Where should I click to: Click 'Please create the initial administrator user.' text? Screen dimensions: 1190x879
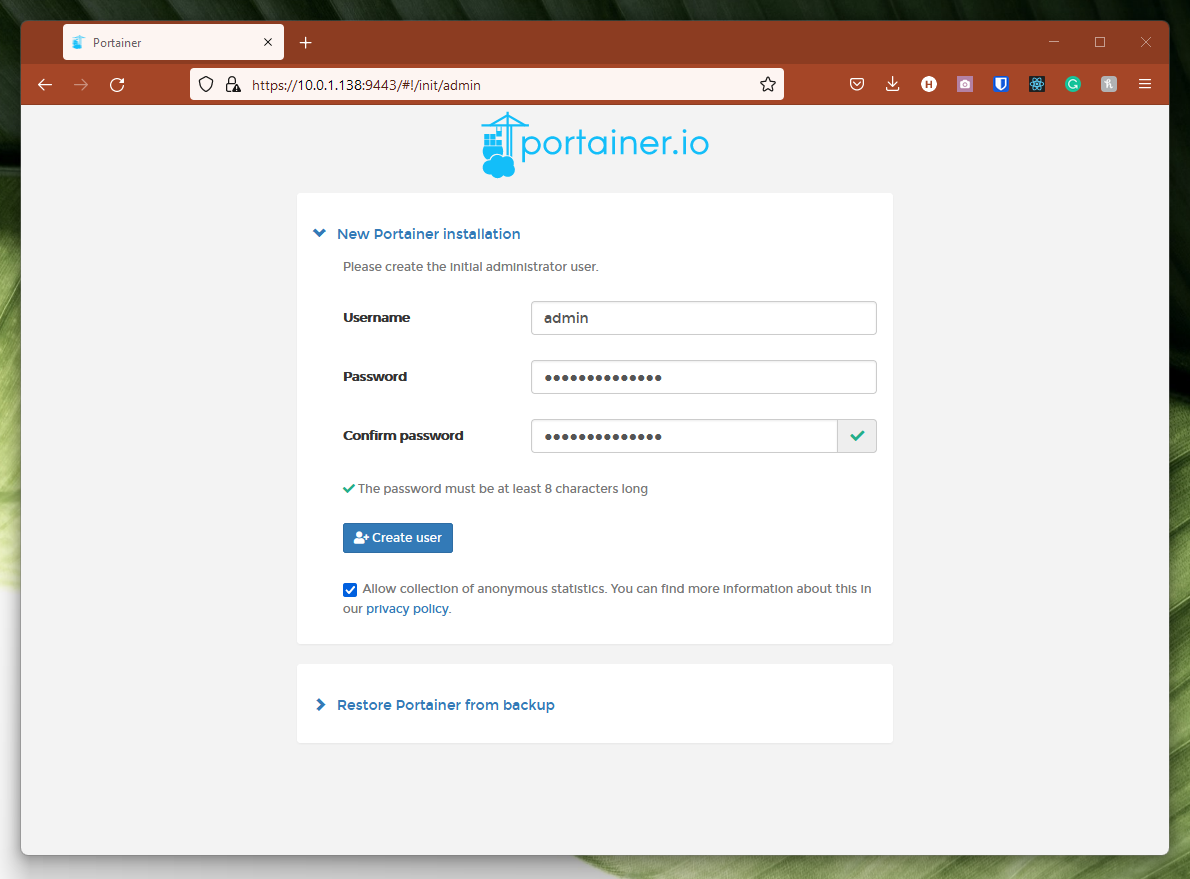coord(471,267)
